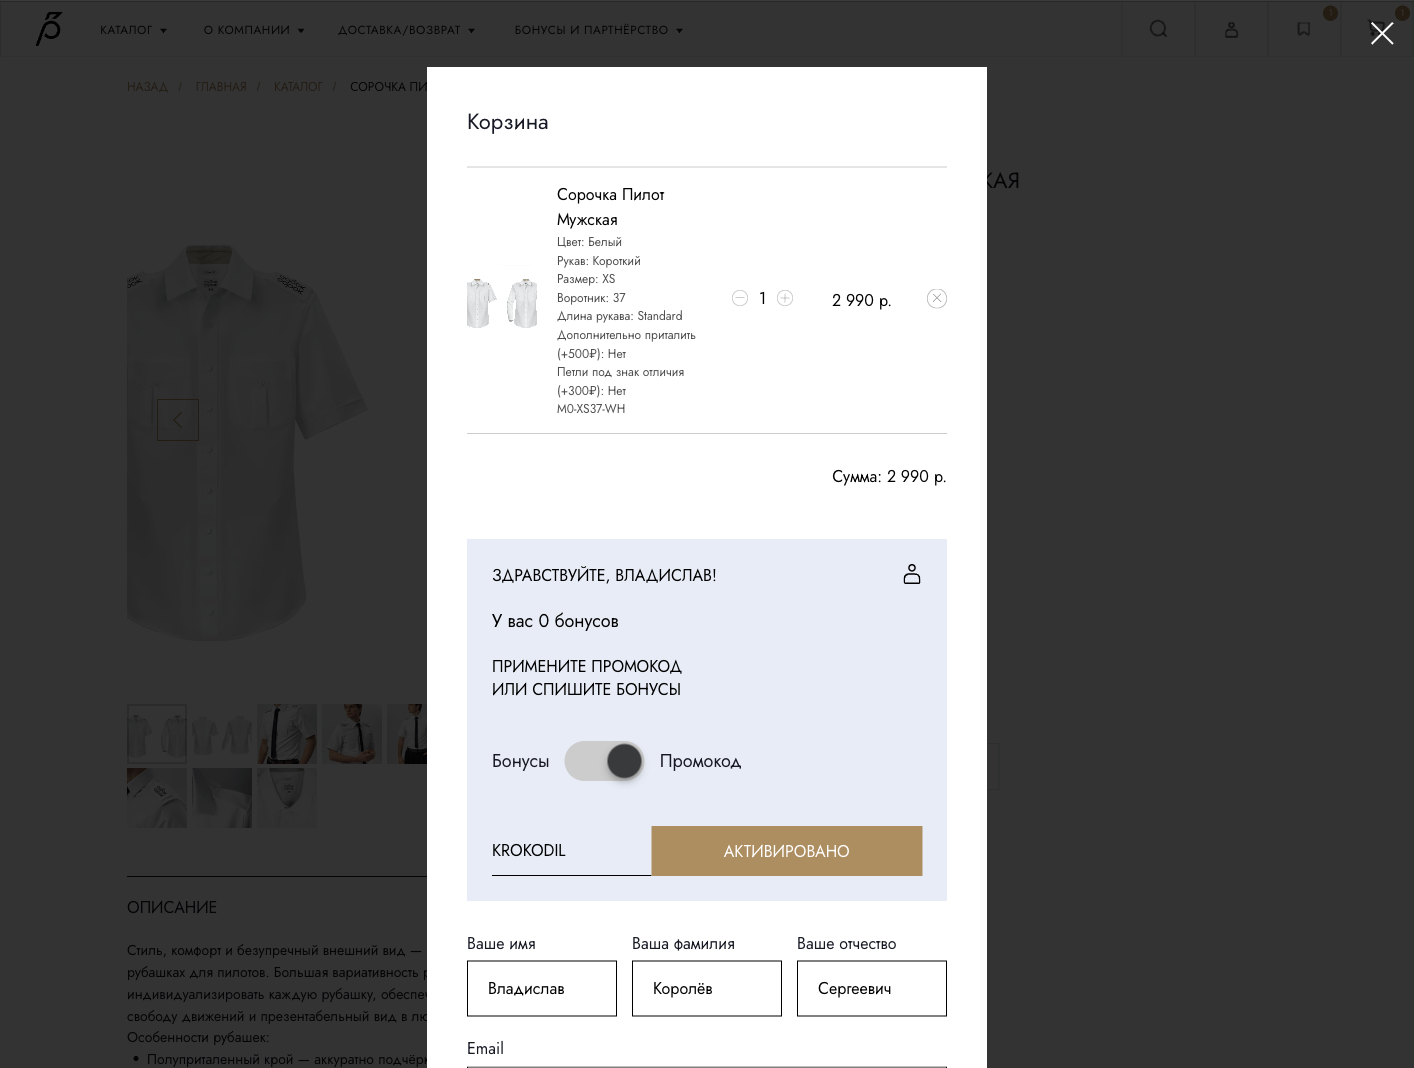Select the last thumbnail in the second gallery row
The image size is (1414, 1068).
tap(287, 798)
